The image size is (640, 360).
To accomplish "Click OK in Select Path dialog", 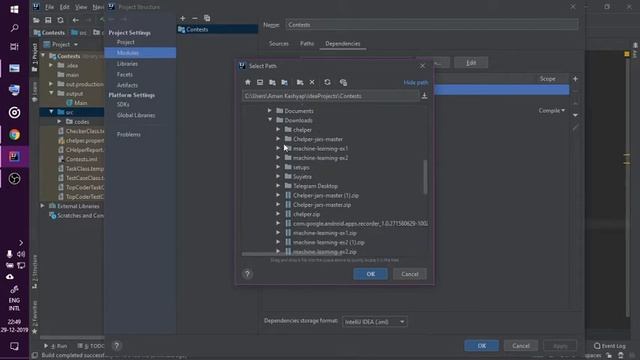I will [371, 274].
